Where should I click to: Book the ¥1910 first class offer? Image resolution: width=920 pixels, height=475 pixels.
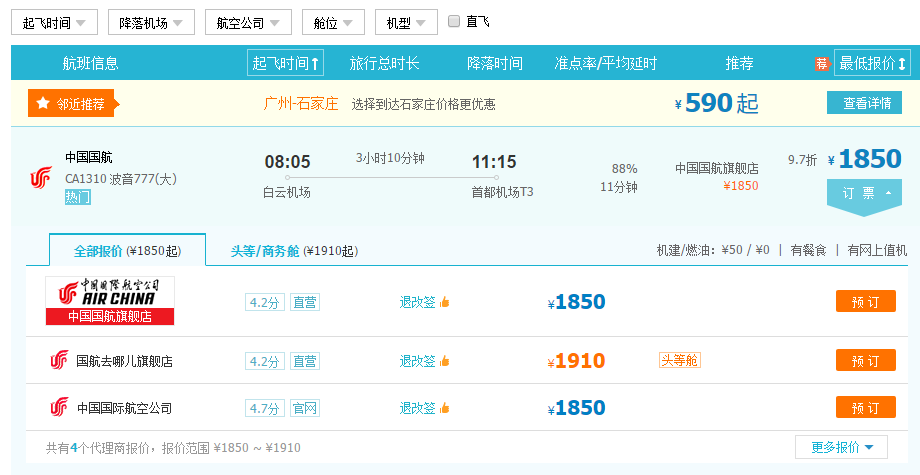[x=865, y=360]
